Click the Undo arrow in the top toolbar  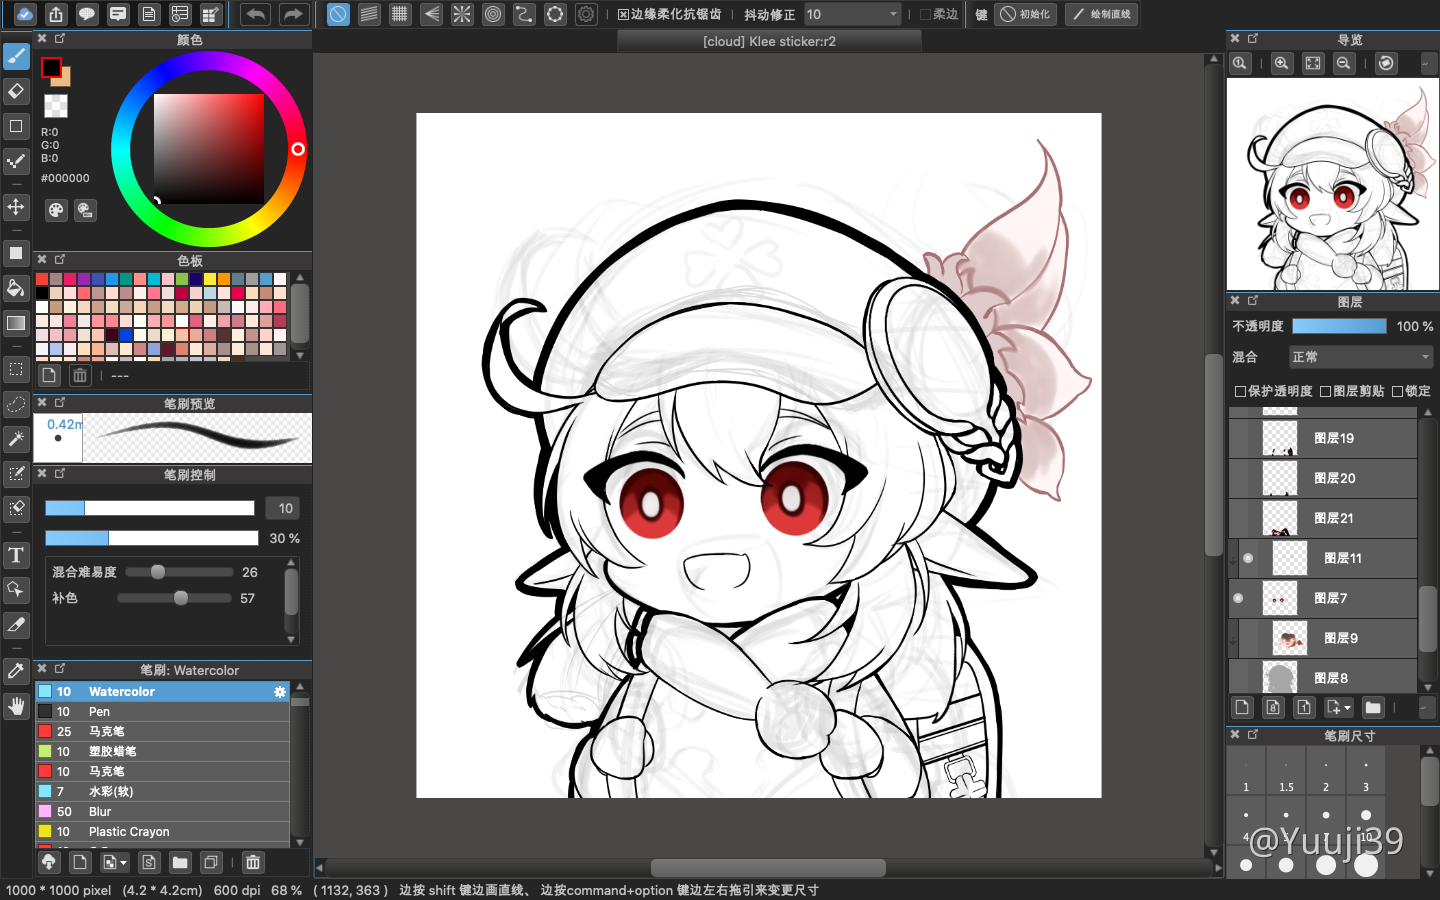pyautogui.click(x=256, y=14)
